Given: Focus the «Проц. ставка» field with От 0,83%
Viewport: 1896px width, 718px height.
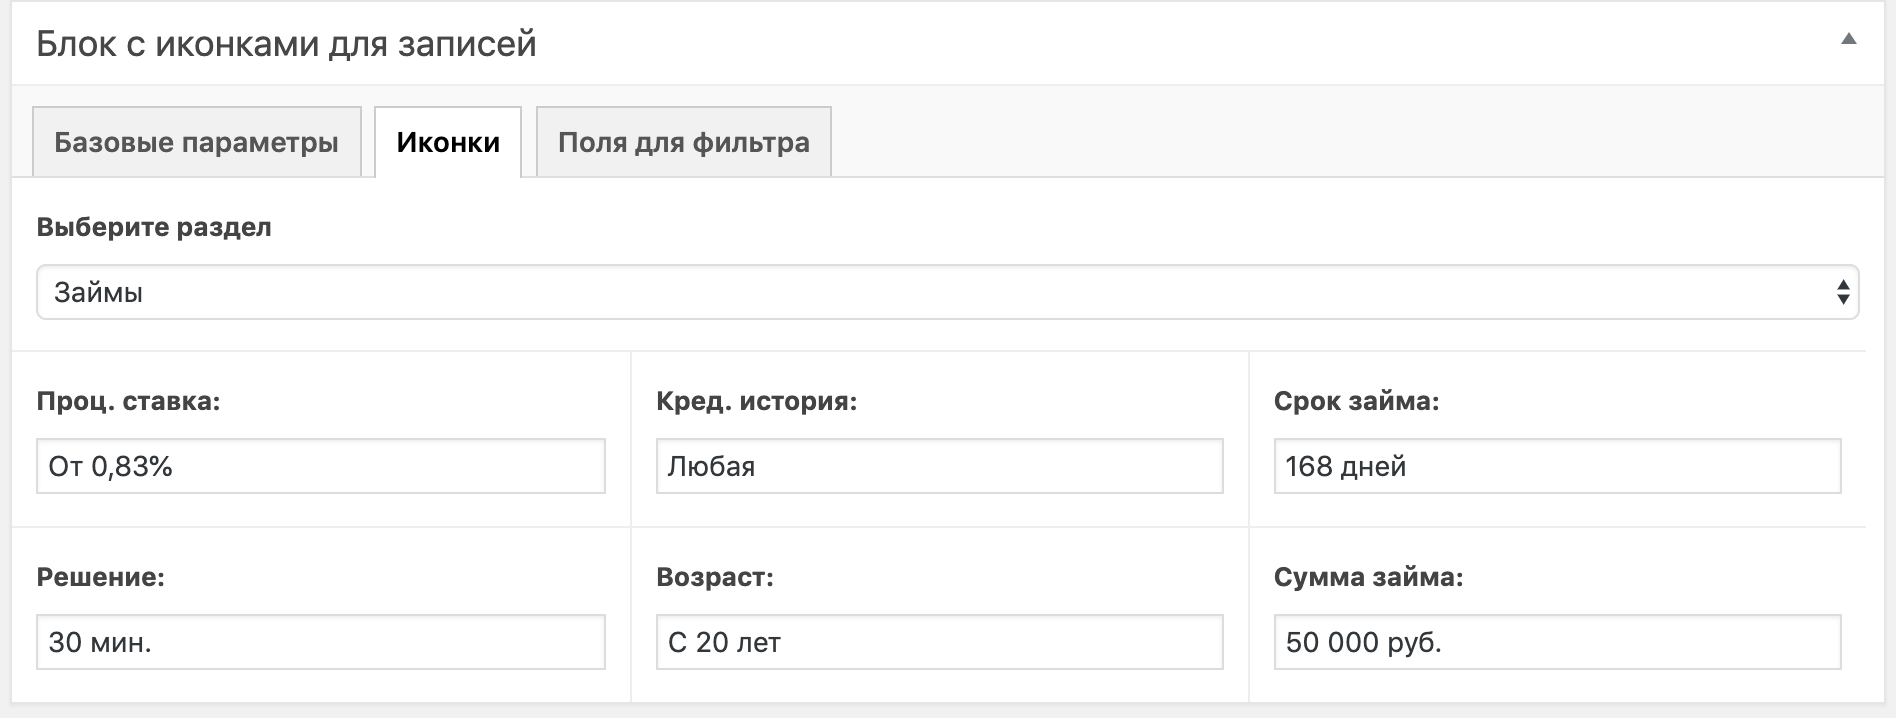Looking at the screenshot, I should pos(320,466).
